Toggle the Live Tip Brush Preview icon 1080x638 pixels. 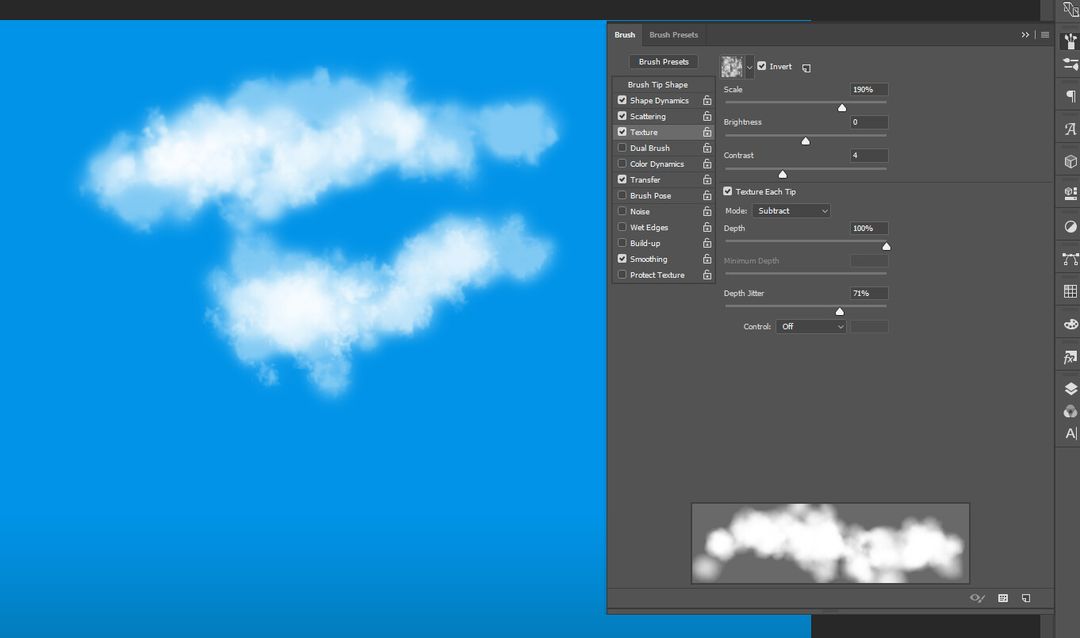(x=977, y=598)
